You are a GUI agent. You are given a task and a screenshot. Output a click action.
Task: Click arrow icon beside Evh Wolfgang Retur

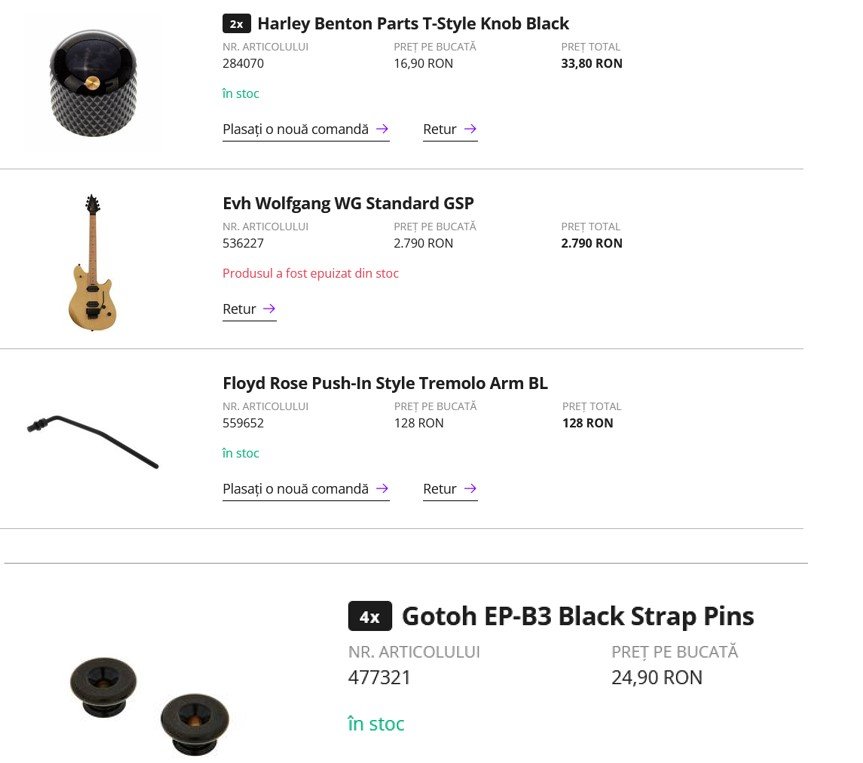269,309
